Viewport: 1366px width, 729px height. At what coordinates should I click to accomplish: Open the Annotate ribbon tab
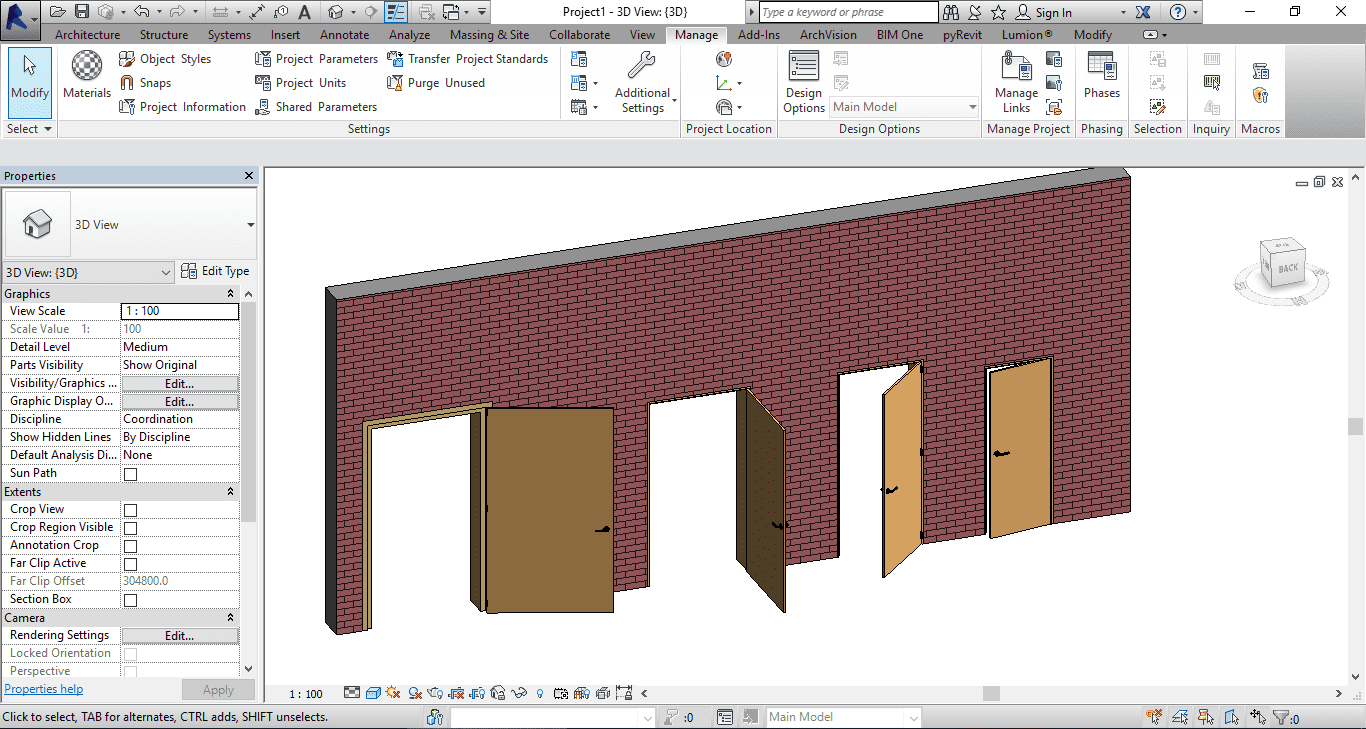pyautogui.click(x=344, y=35)
